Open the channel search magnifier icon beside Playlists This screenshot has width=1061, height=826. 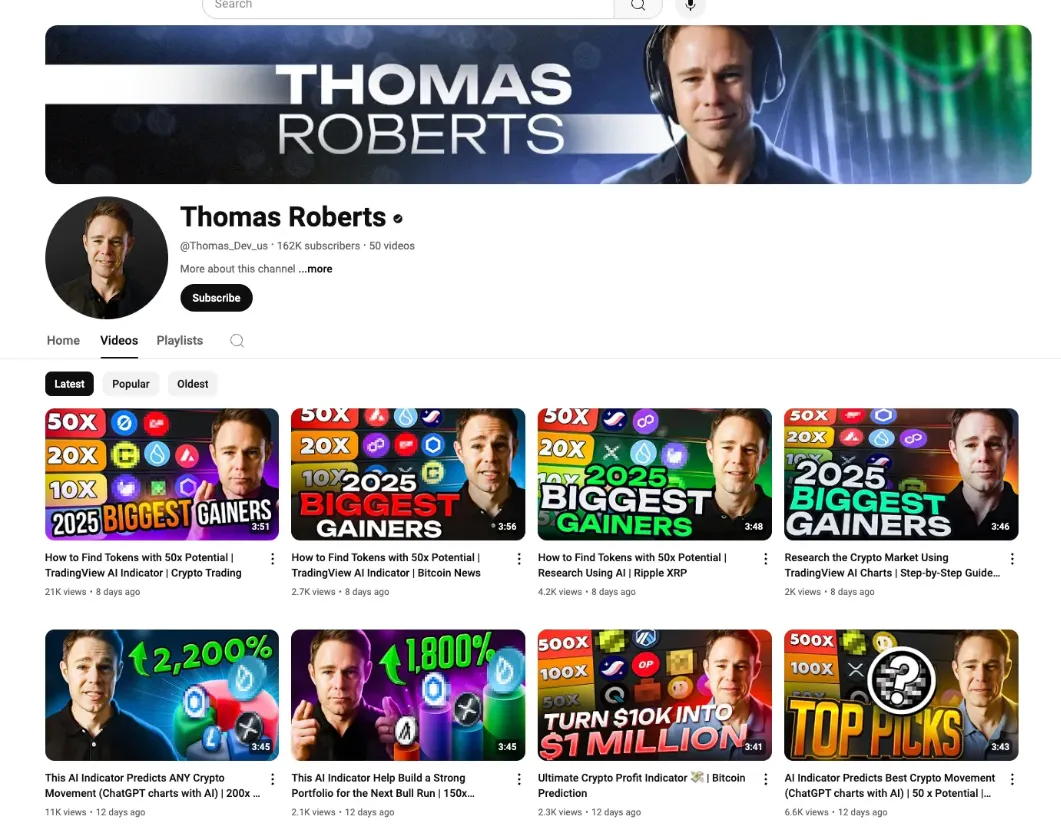point(237,340)
